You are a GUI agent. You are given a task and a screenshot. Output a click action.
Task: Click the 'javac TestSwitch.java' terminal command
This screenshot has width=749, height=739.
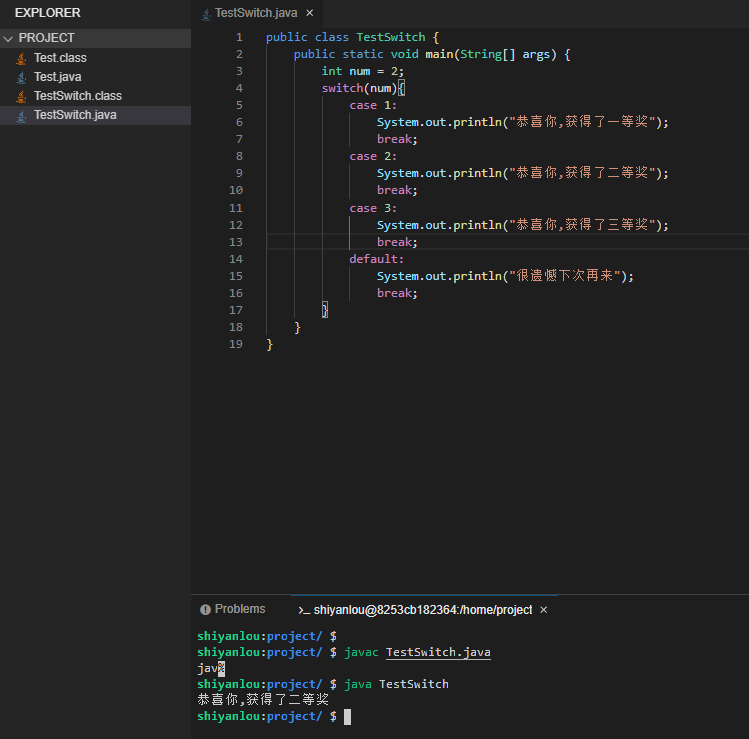(x=417, y=652)
